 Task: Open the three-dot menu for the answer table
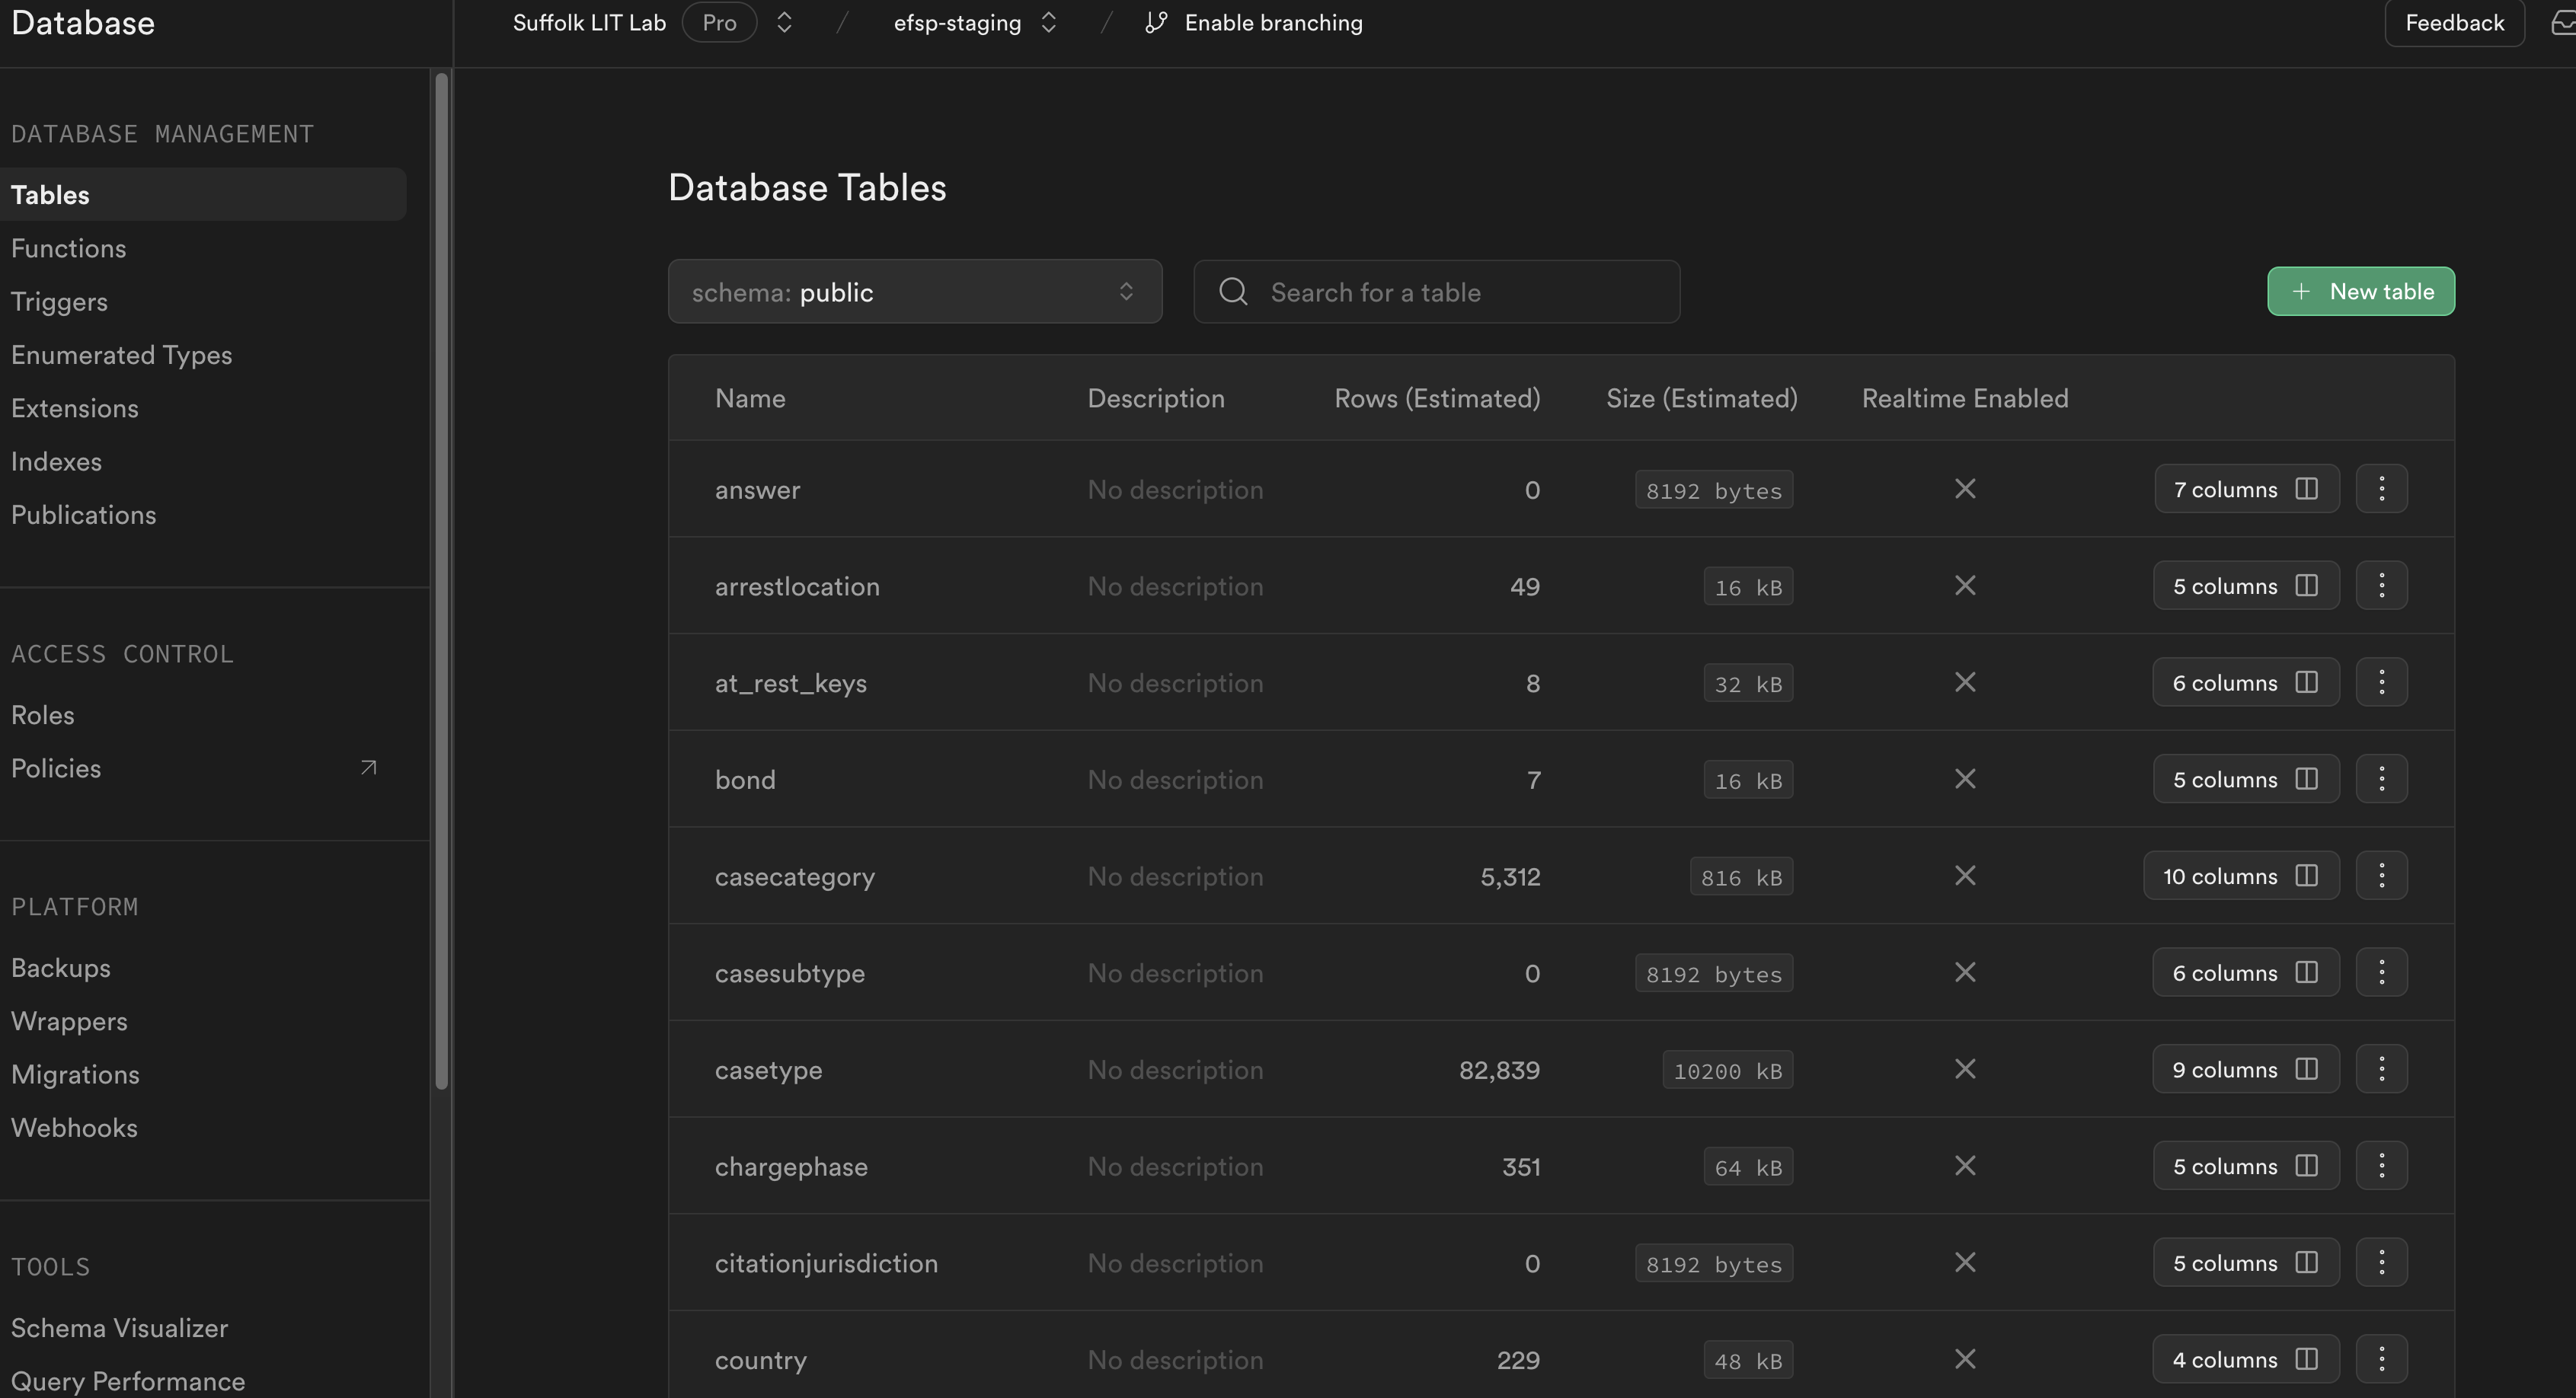(x=2381, y=489)
